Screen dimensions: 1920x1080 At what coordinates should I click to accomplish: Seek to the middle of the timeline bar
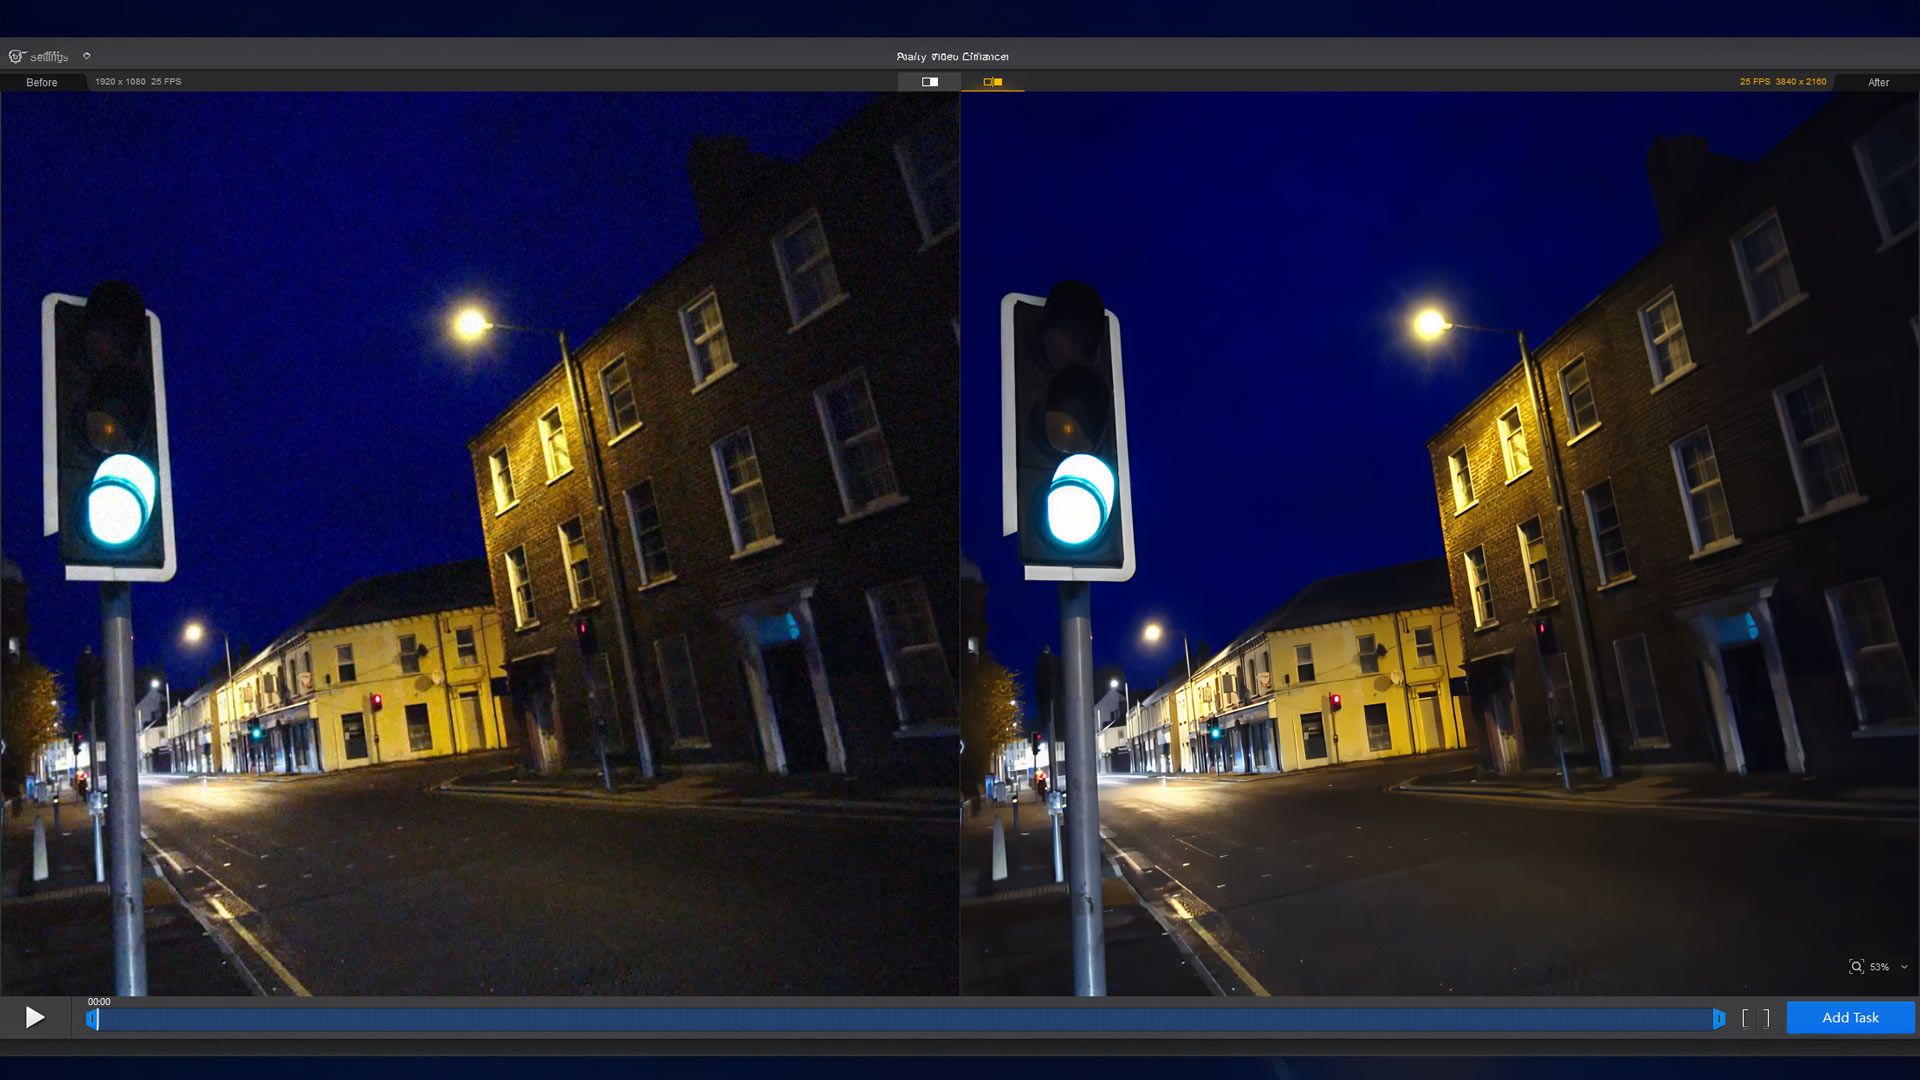905,1019
